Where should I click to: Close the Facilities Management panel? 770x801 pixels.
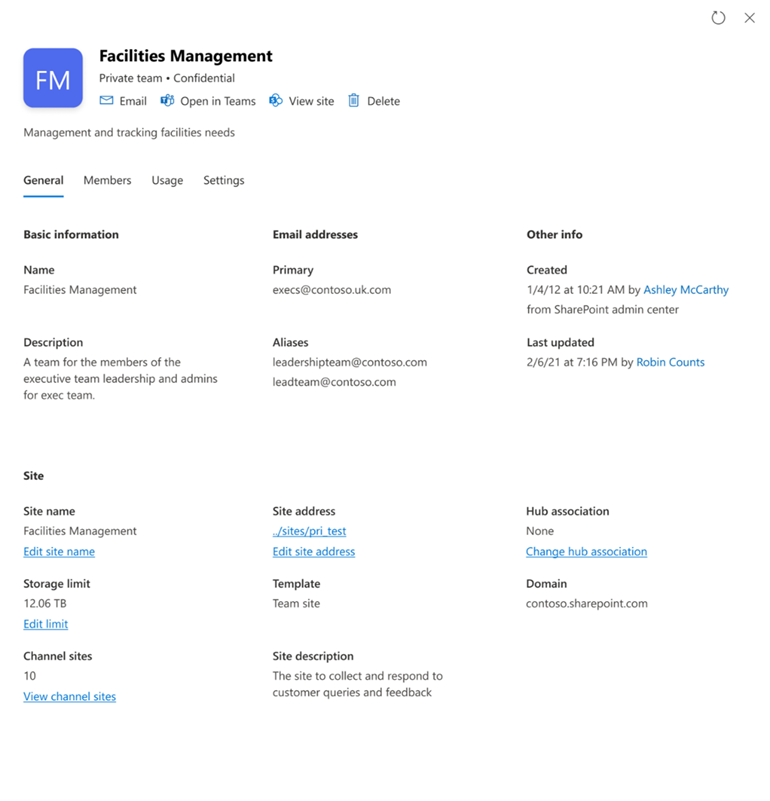click(749, 18)
